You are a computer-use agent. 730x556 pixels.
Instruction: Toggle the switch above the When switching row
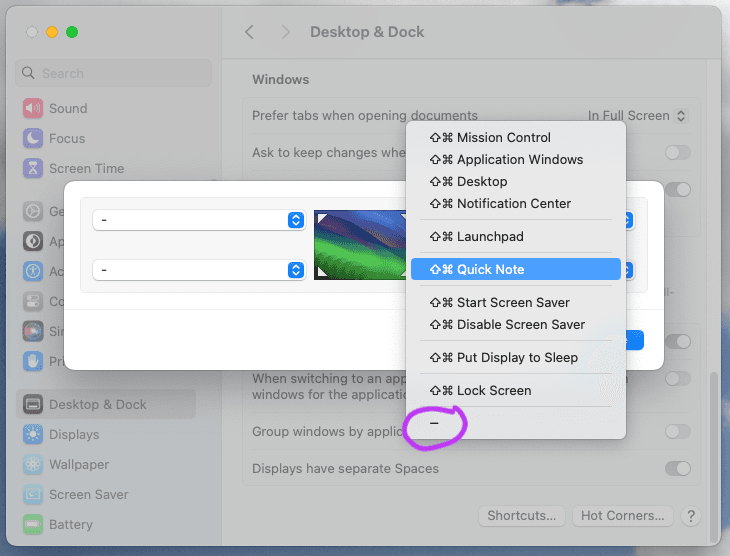677,341
